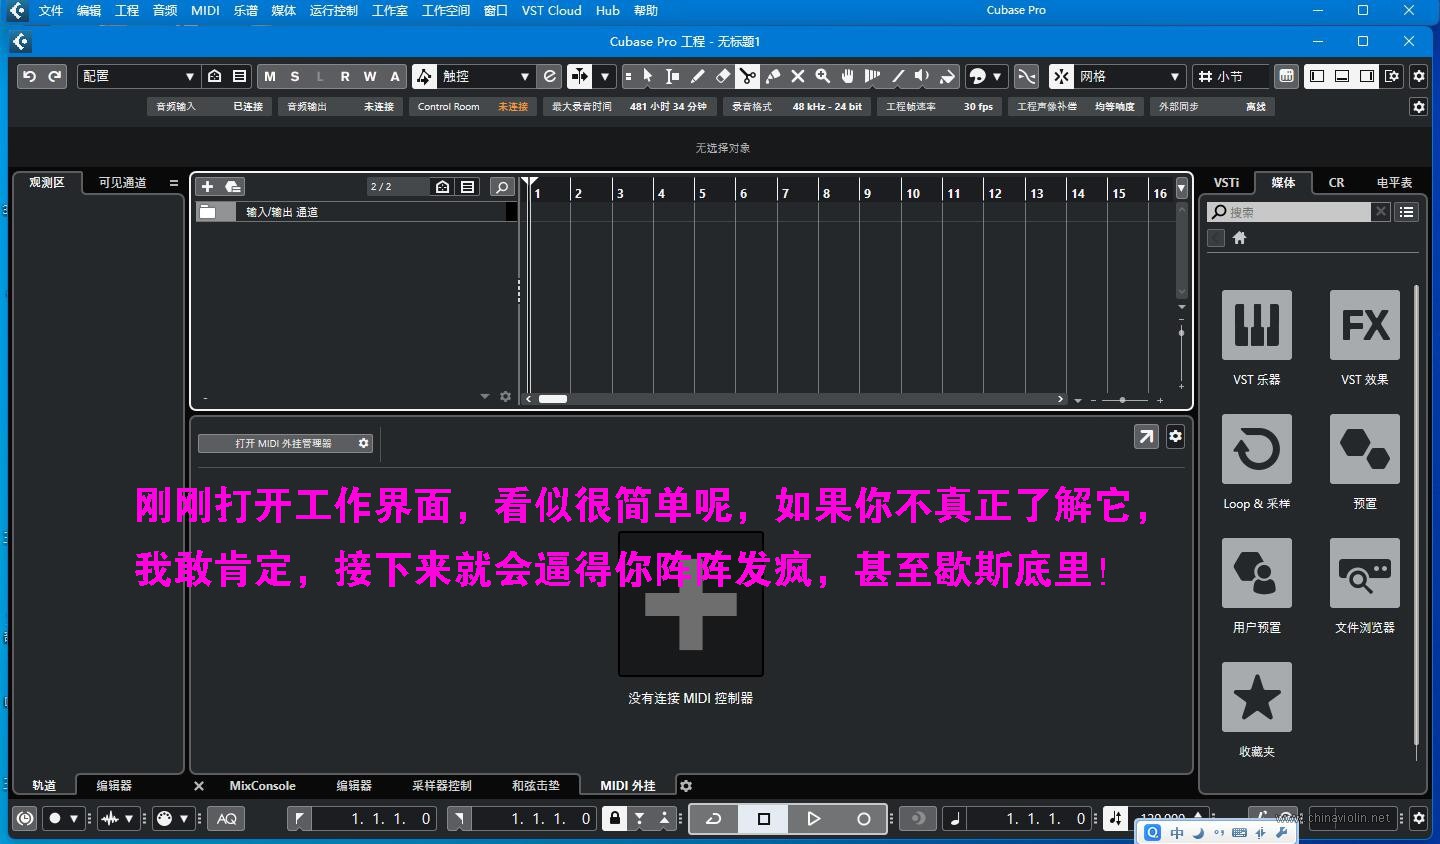Click the find tracks magnifier icon
Screen dimensions: 1440x844
click(502, 187)
